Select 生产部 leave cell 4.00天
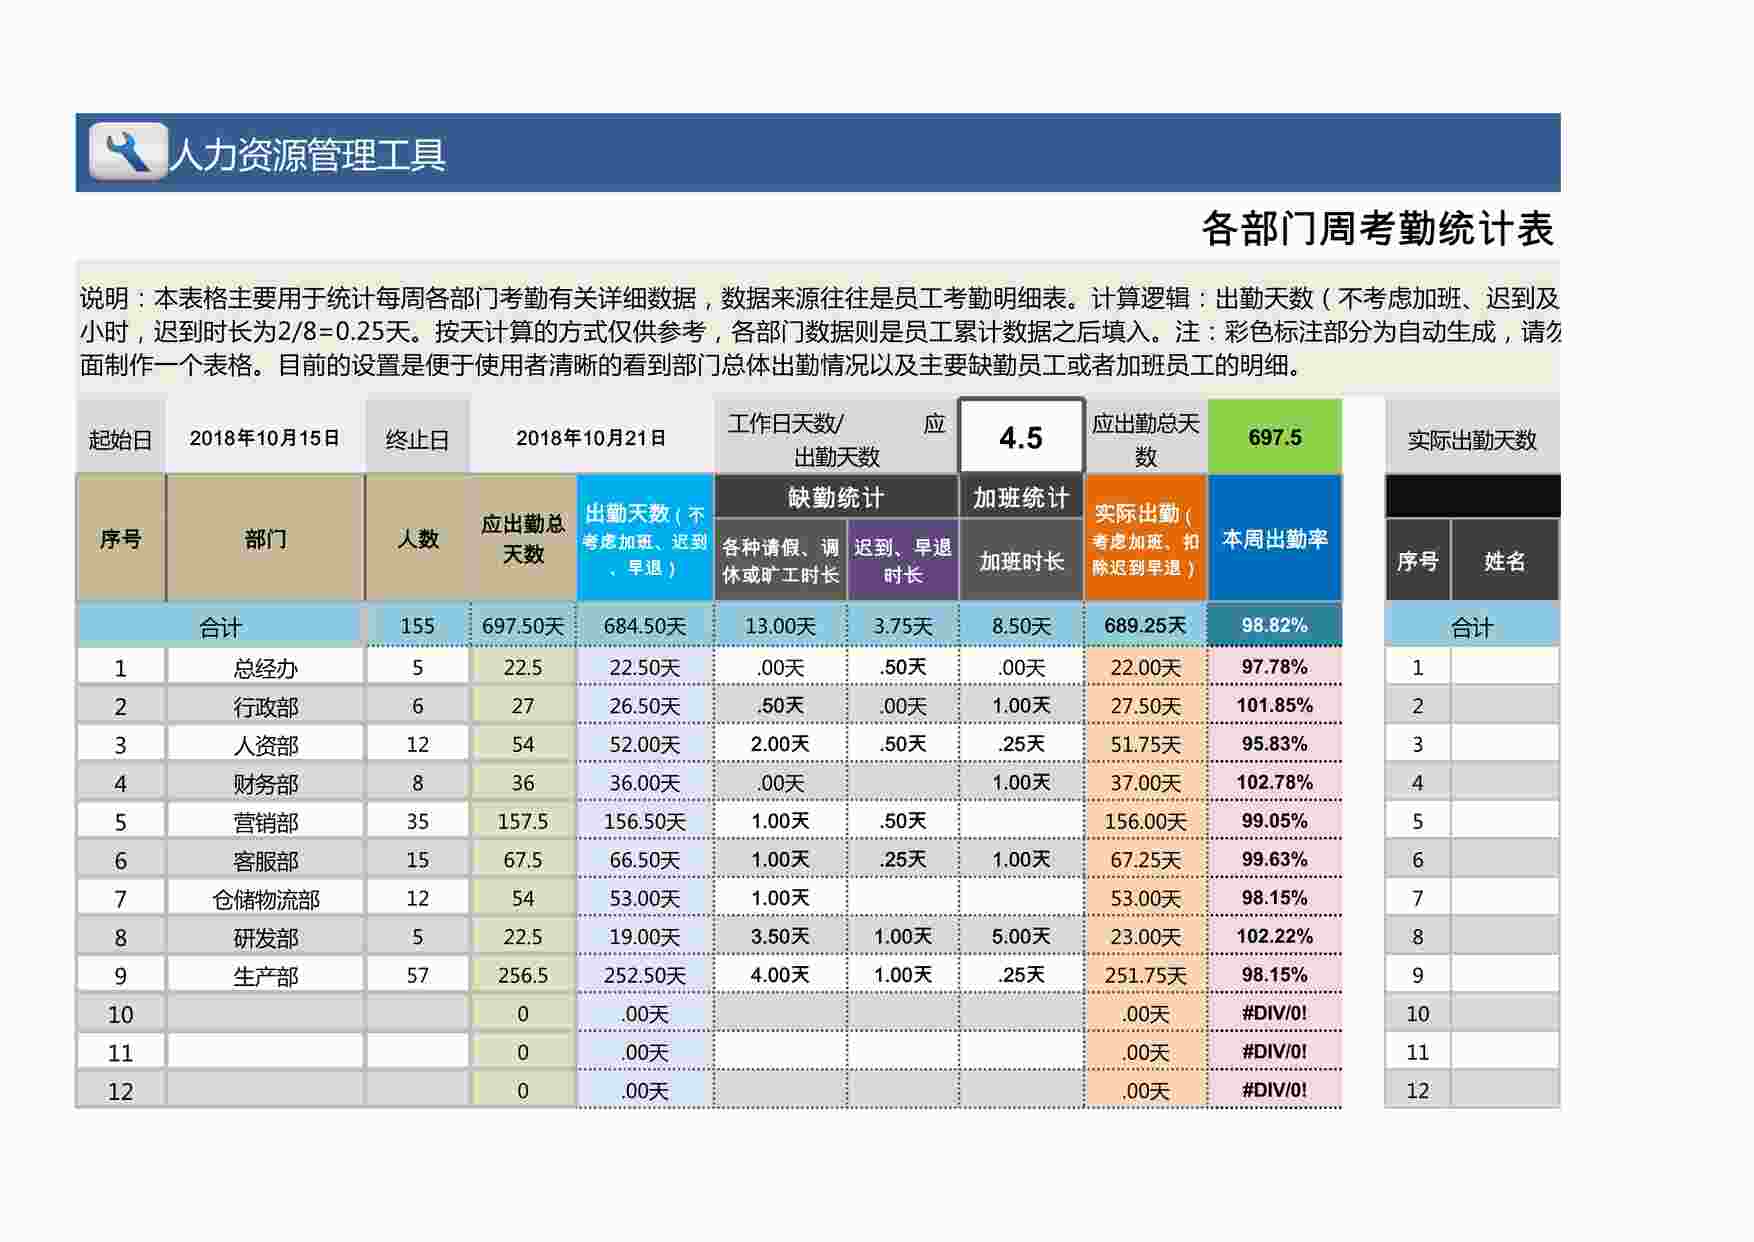 pyautogui.click(x=780, y=975)
